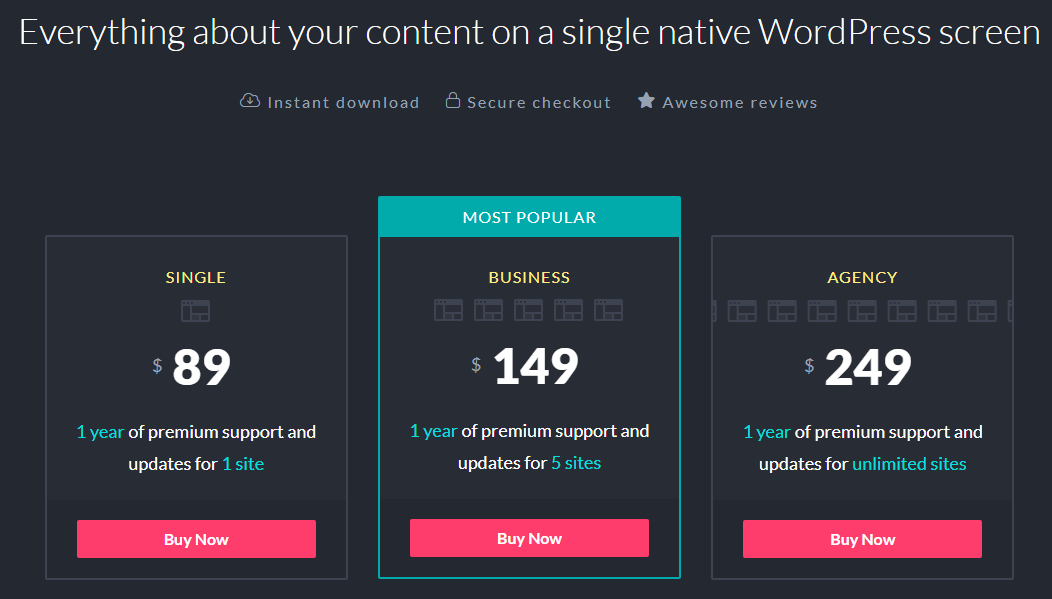This screenshot has width=1052, height=599.
Task: Click Buy Now for the Single plan
Action: click(196, 539)
